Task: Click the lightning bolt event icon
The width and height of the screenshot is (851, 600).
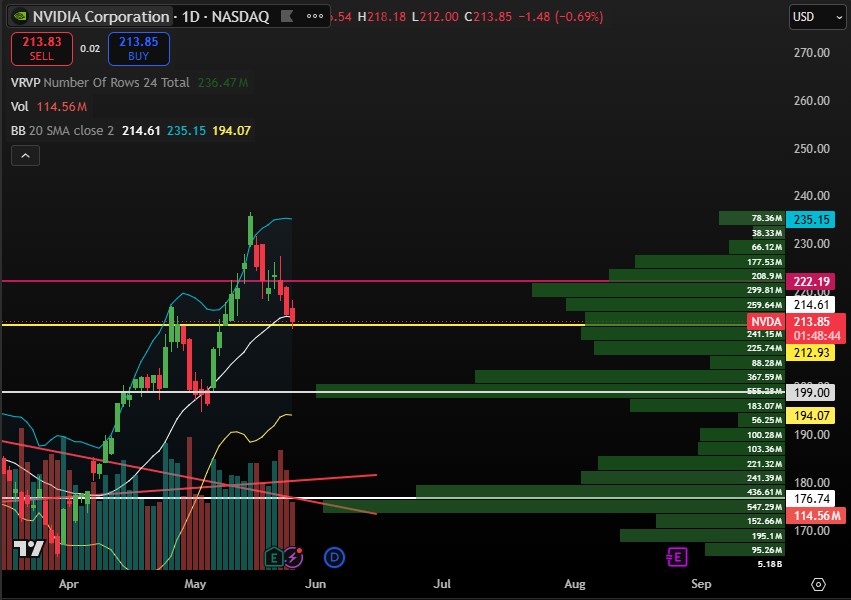Action: pyautogui.click(x=293, y=557)
